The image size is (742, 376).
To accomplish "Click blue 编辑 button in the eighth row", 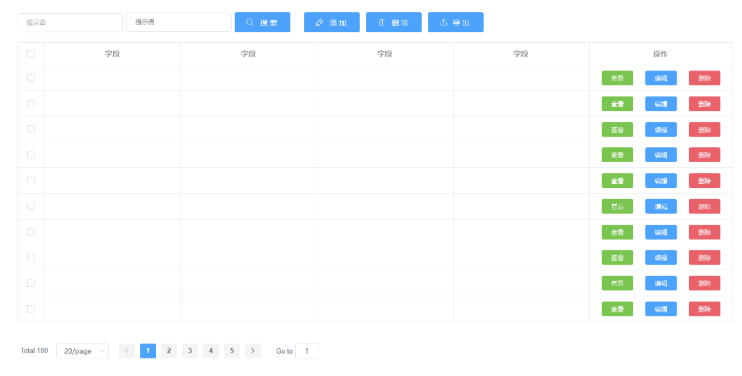I will click(661, 258).
